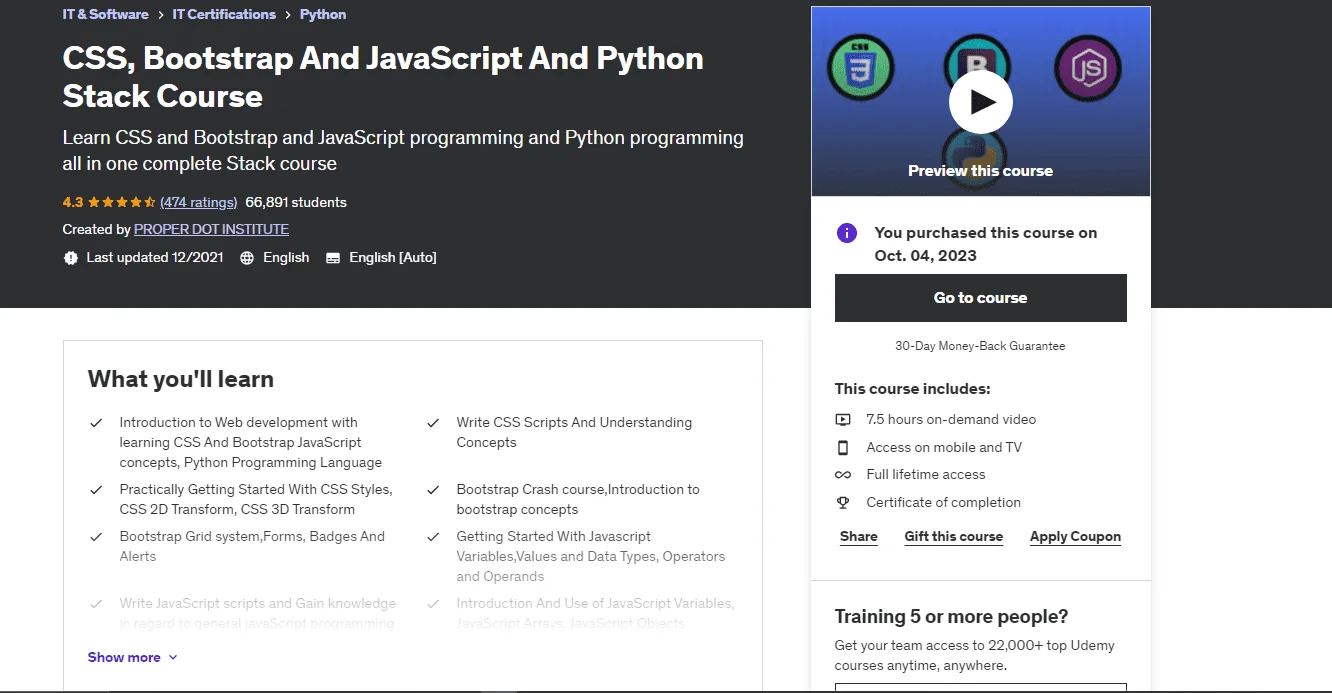The height and width of the screenshot is (693, 1332).
Task: Click the checkmark beside Write CSS Scripts
Action: (433, 423)
